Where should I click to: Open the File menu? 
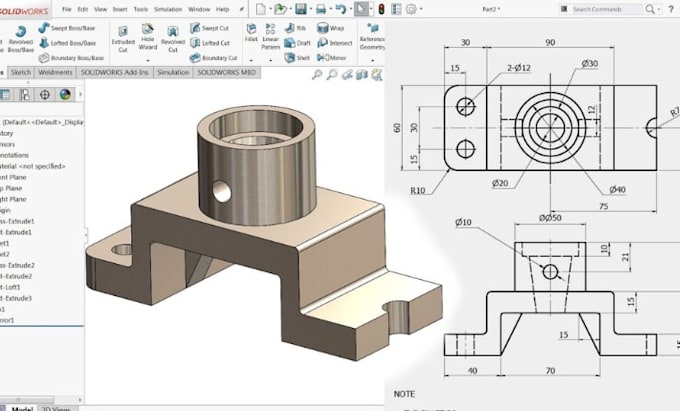point(66,9)
